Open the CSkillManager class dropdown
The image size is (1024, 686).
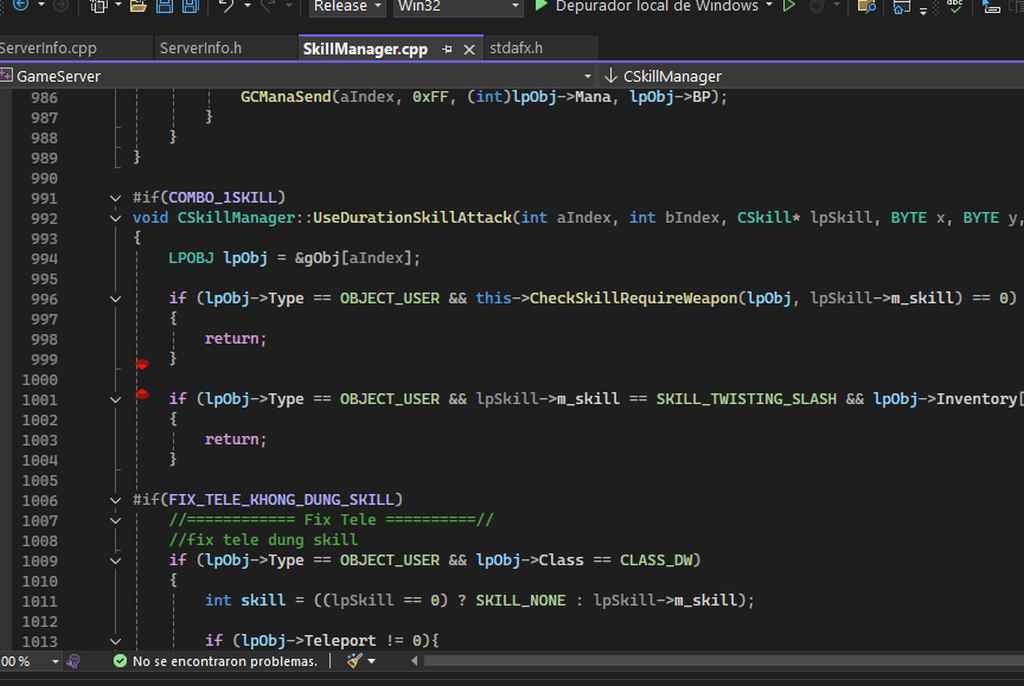[813, 76]
